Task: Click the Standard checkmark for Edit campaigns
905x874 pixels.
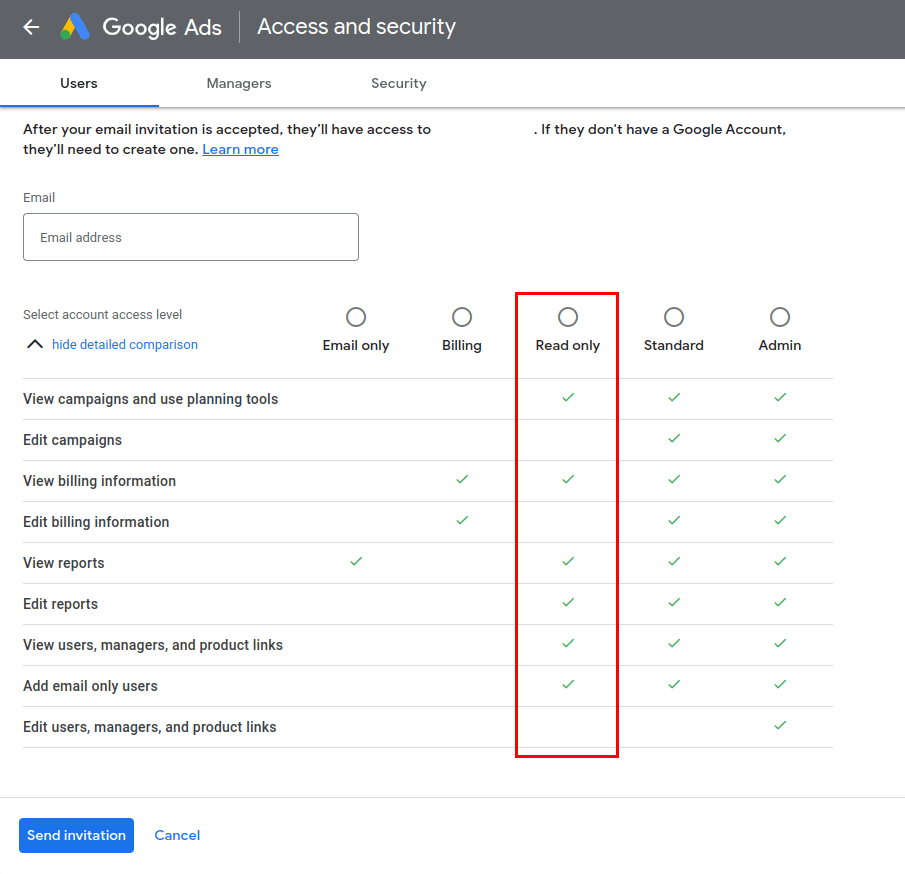Action: coord(674,439)
